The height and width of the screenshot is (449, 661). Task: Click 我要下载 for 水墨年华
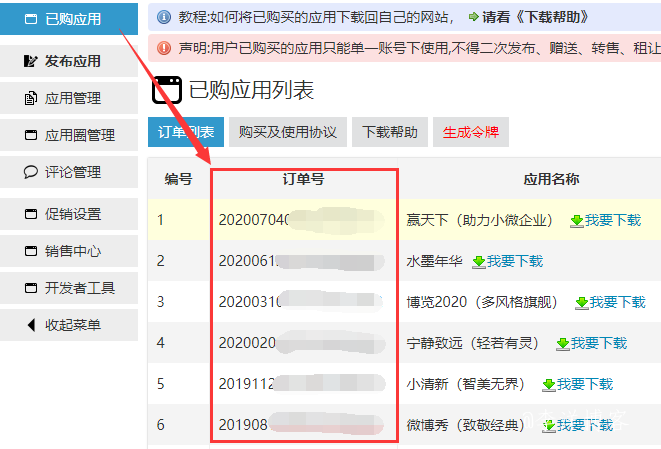coord(515,261)
